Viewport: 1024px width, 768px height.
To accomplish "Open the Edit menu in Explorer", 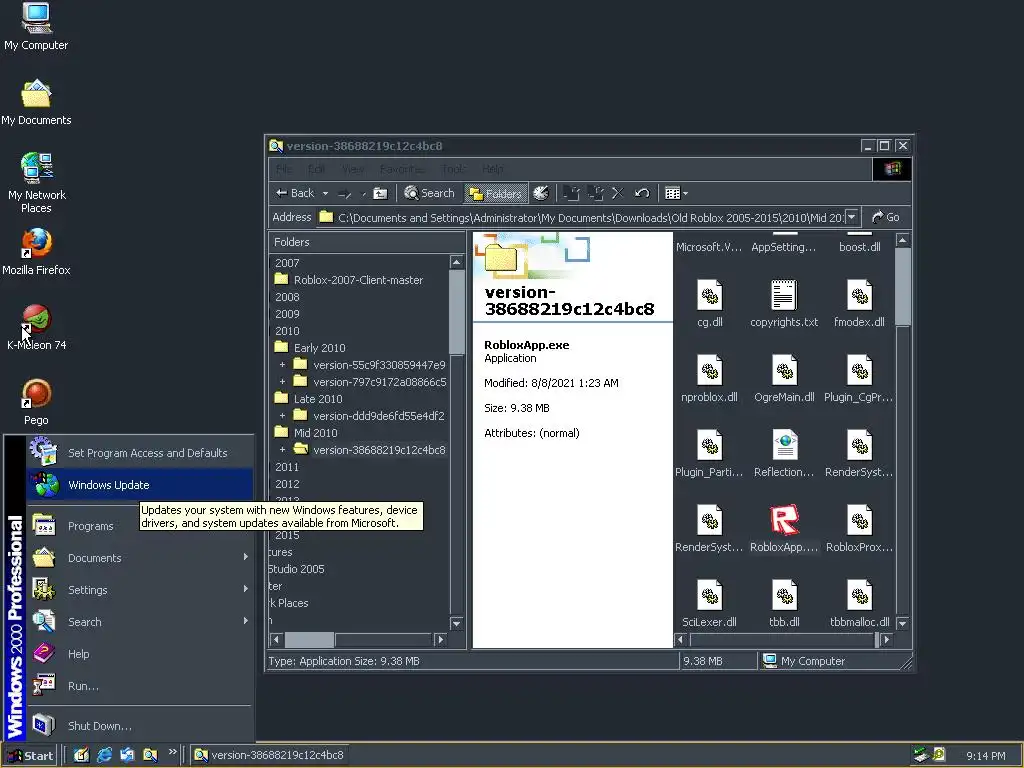I will (x=317, y=169).
